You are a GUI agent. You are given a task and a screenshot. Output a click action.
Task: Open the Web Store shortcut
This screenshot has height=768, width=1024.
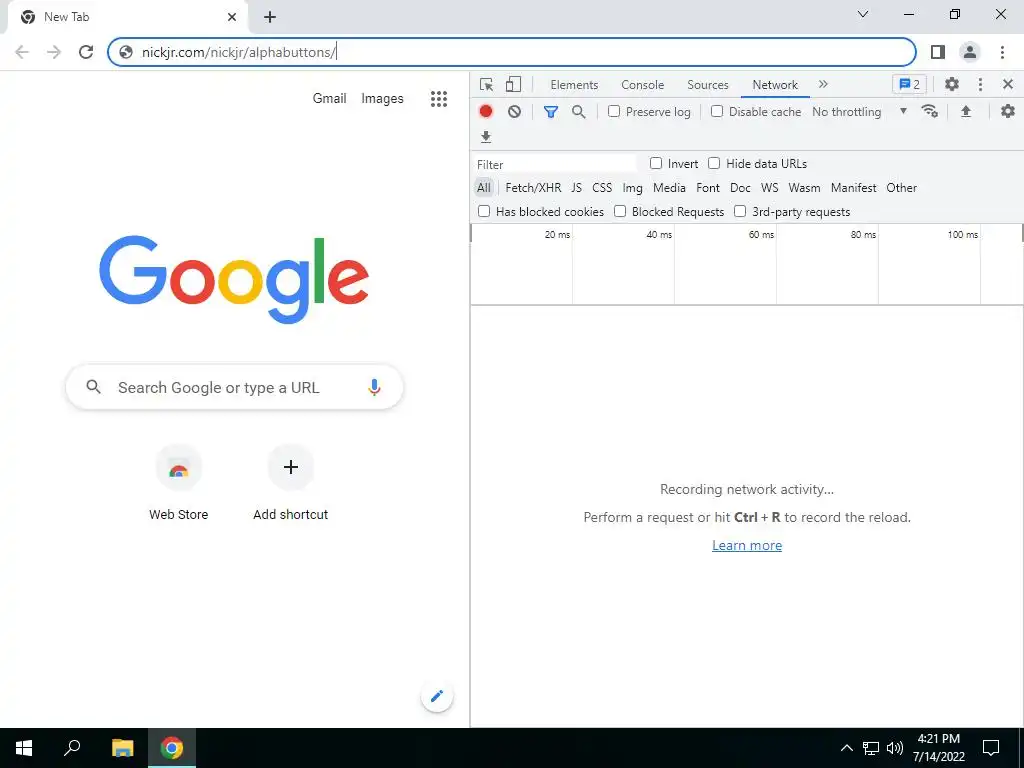(178, 483)
